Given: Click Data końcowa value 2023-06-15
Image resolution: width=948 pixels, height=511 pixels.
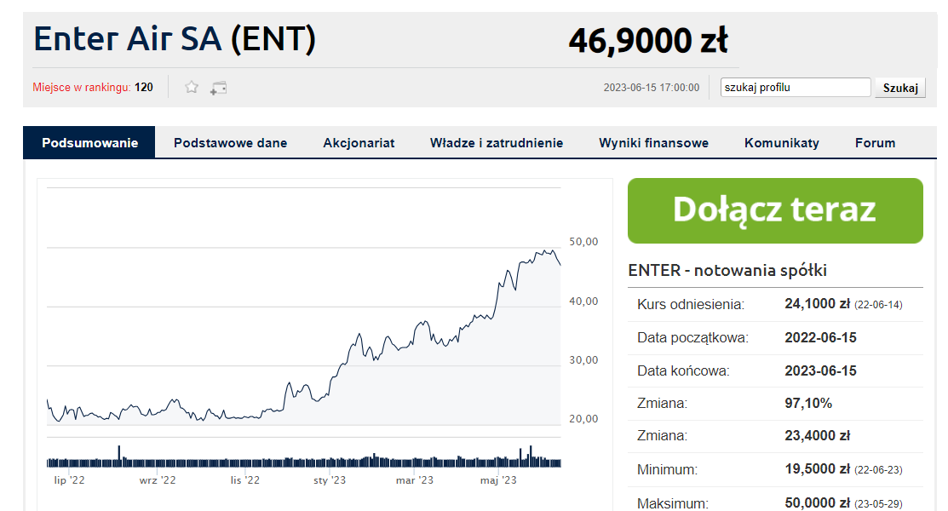Looking at the screenshot, I should (x=820, y=371).
